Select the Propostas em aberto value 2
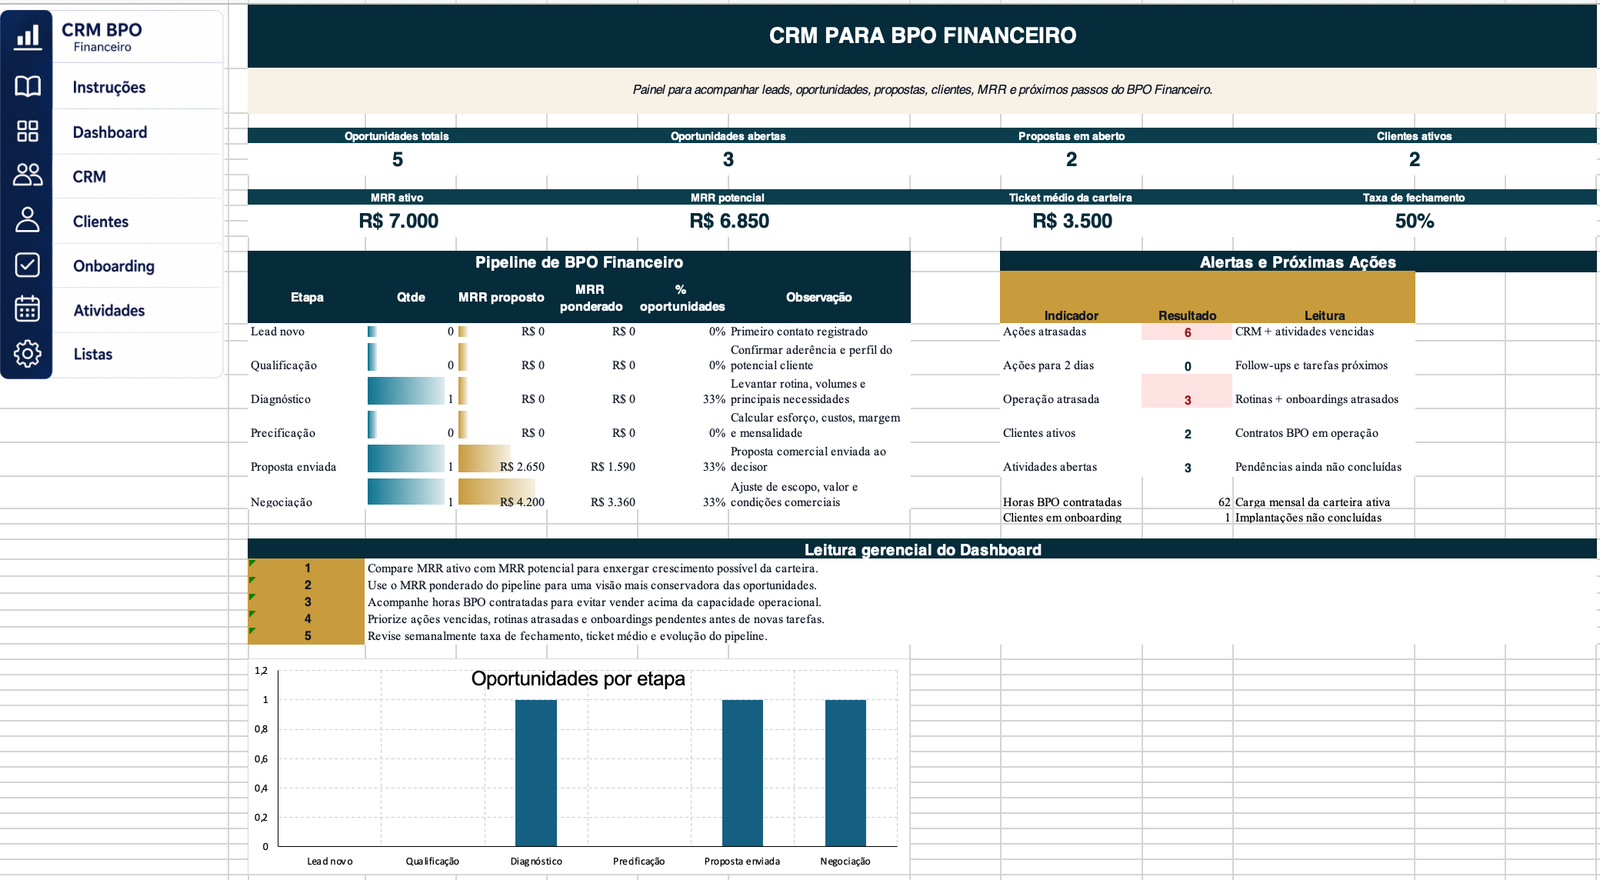The image size is (1600, 880). [1071, 159]
